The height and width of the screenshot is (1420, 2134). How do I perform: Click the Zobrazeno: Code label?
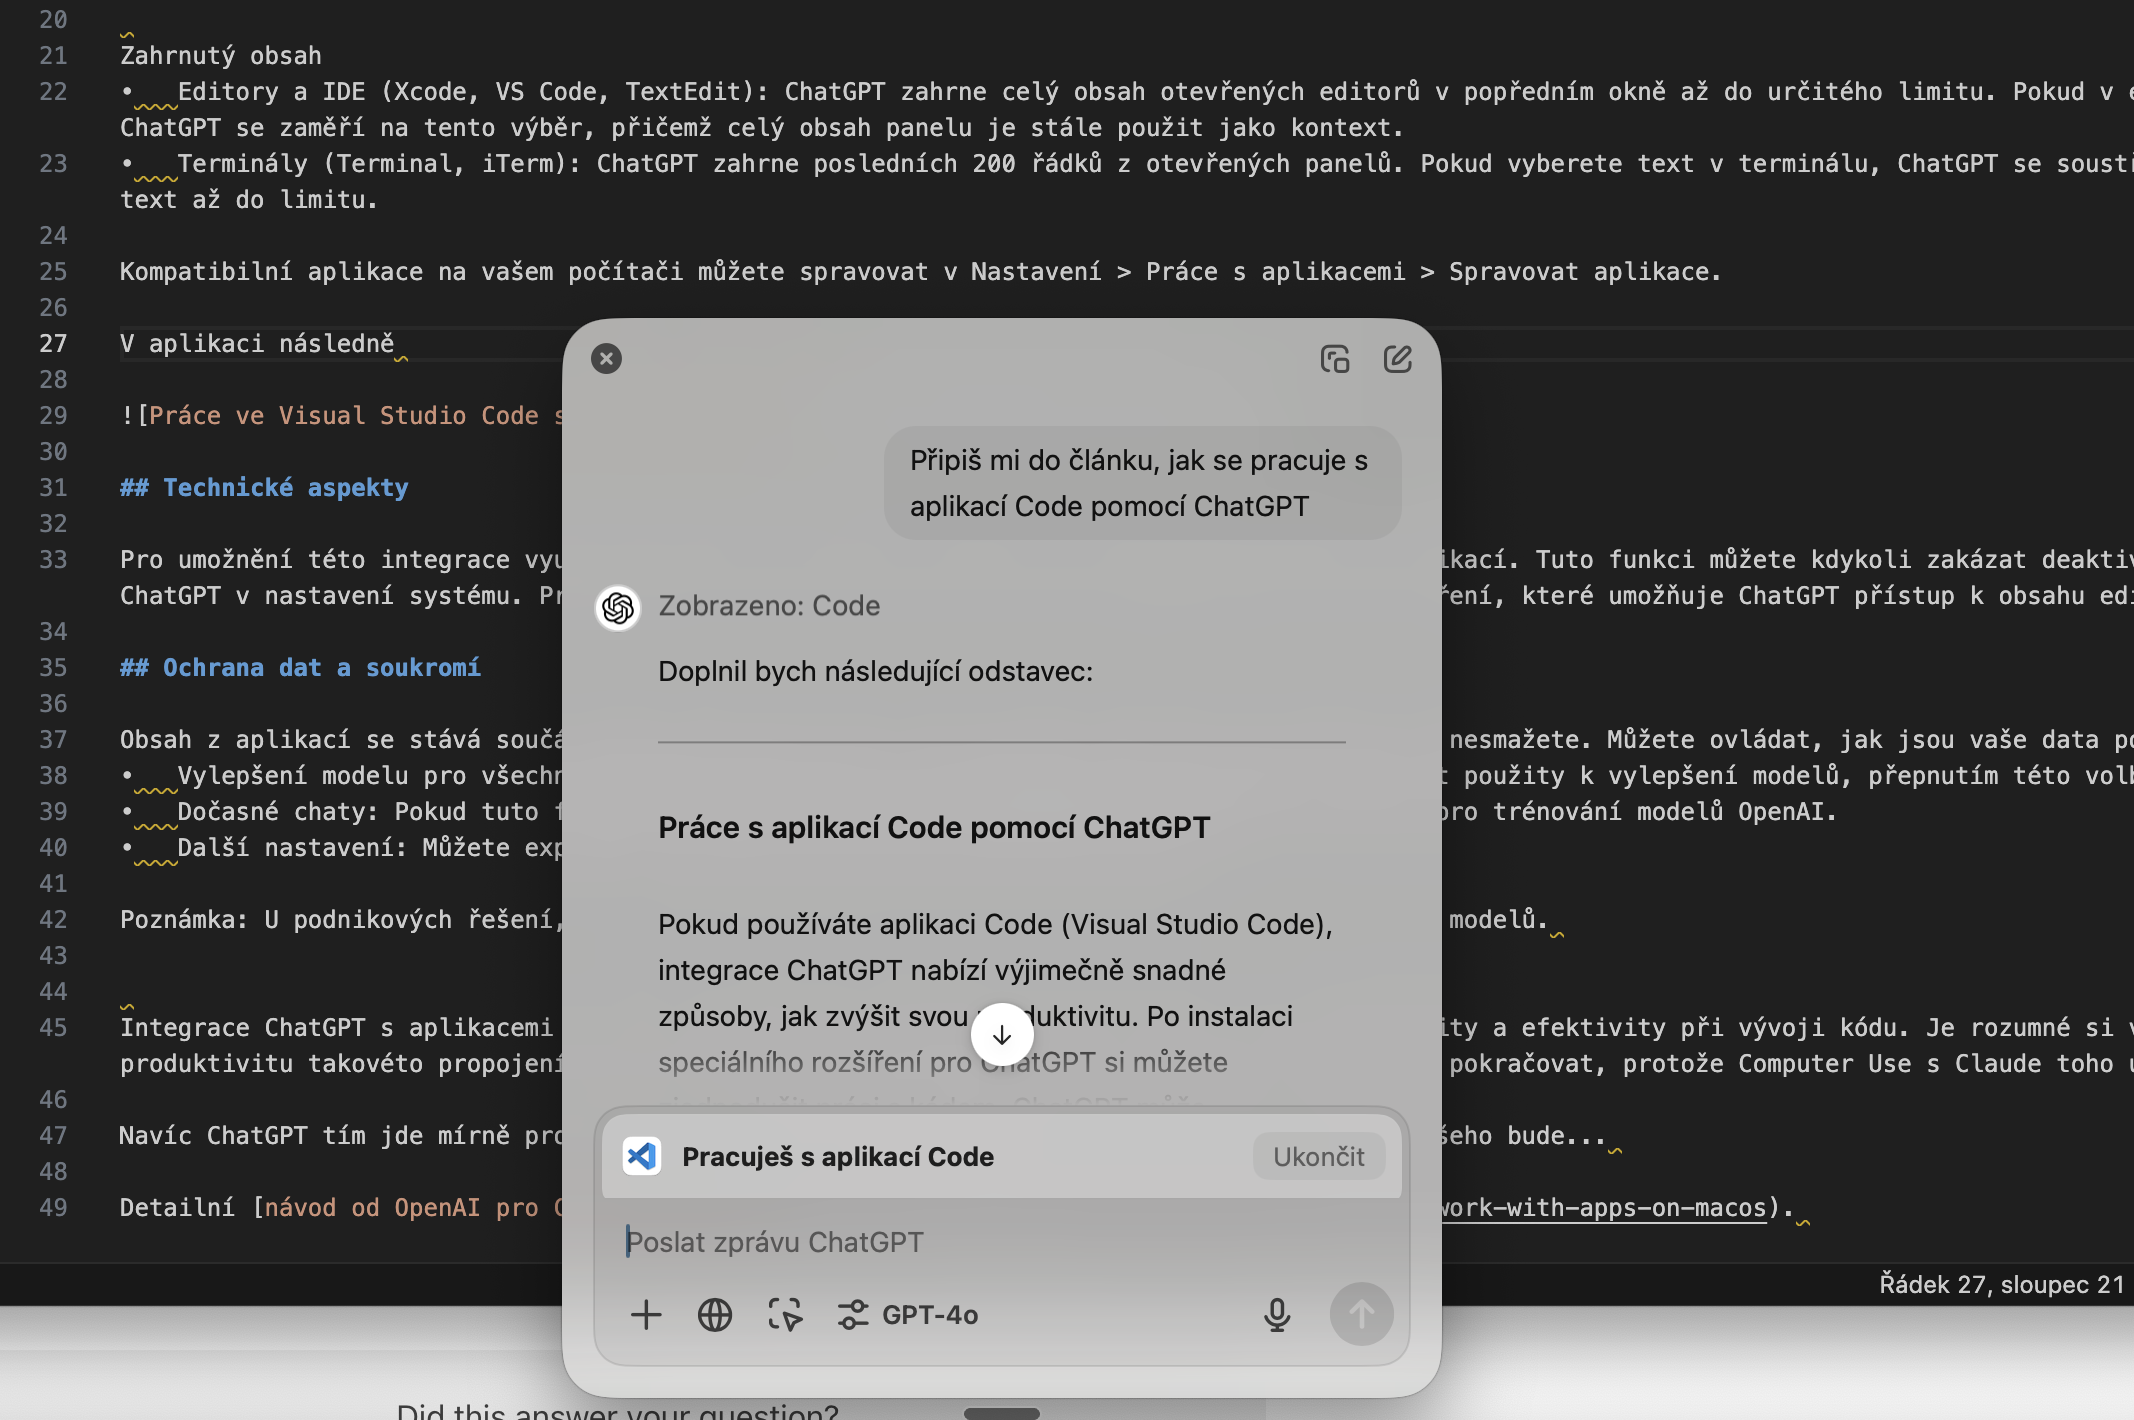tap(769, 606)
